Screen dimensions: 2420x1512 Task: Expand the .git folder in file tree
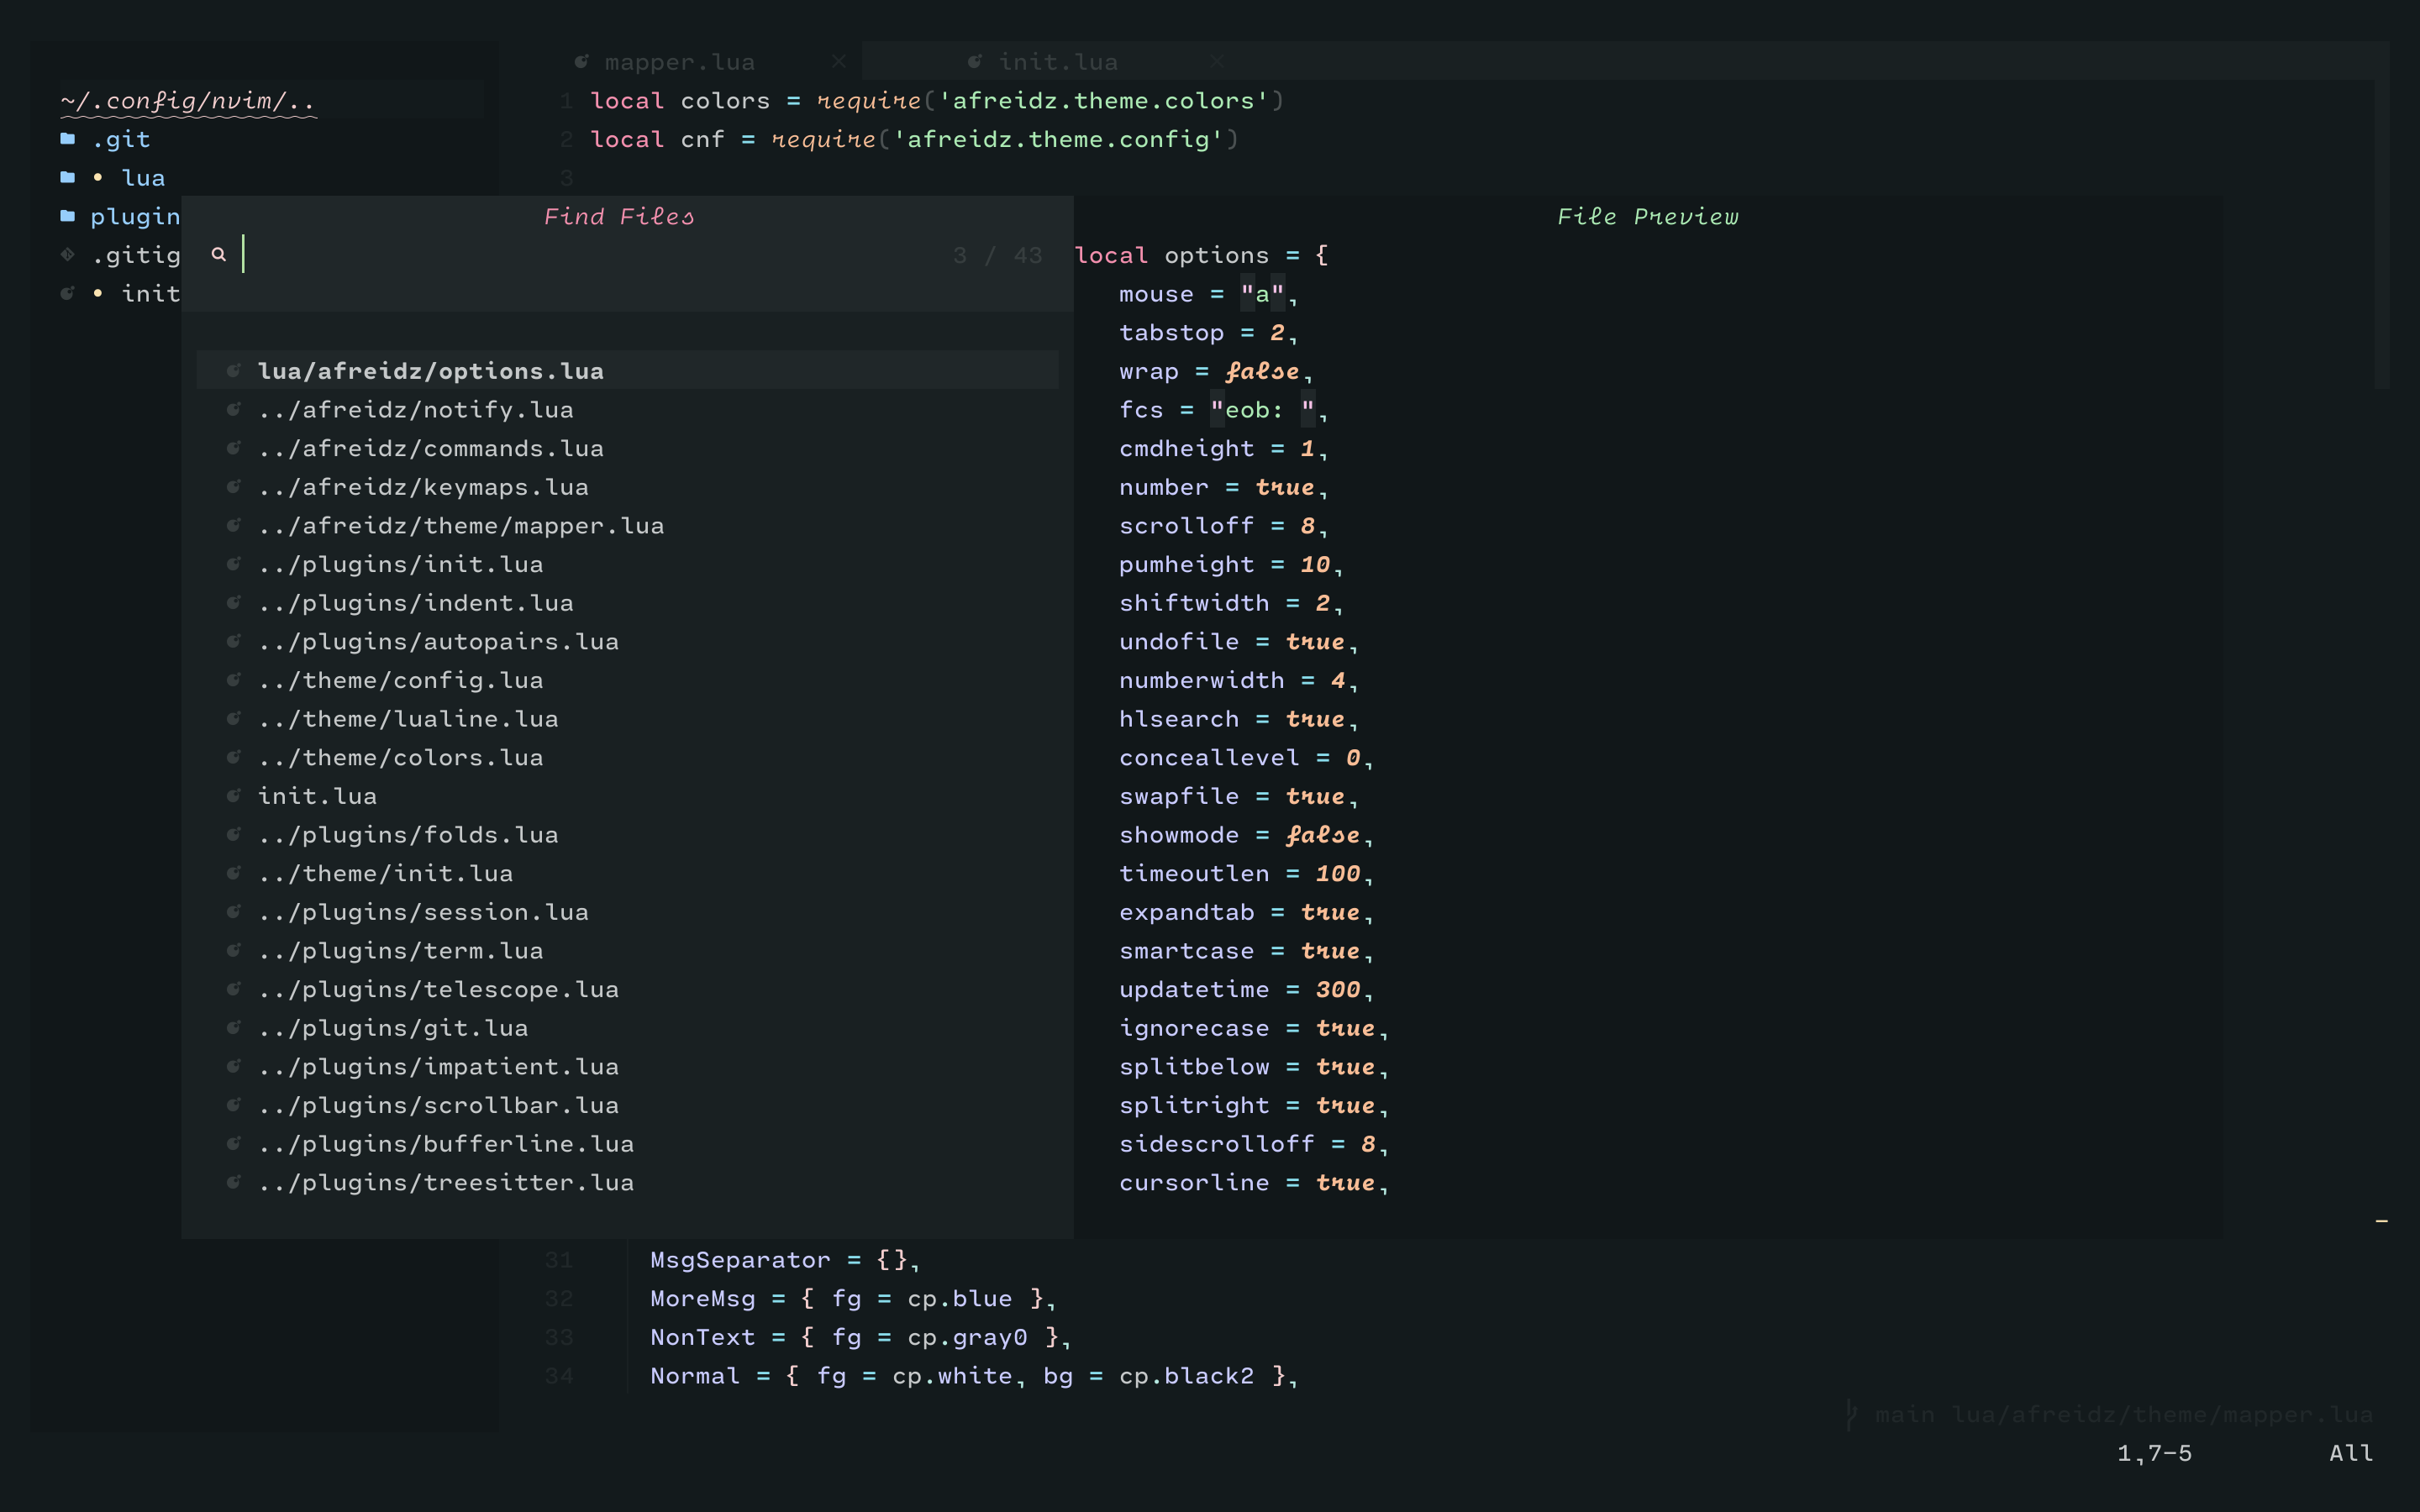coord(120,139)
